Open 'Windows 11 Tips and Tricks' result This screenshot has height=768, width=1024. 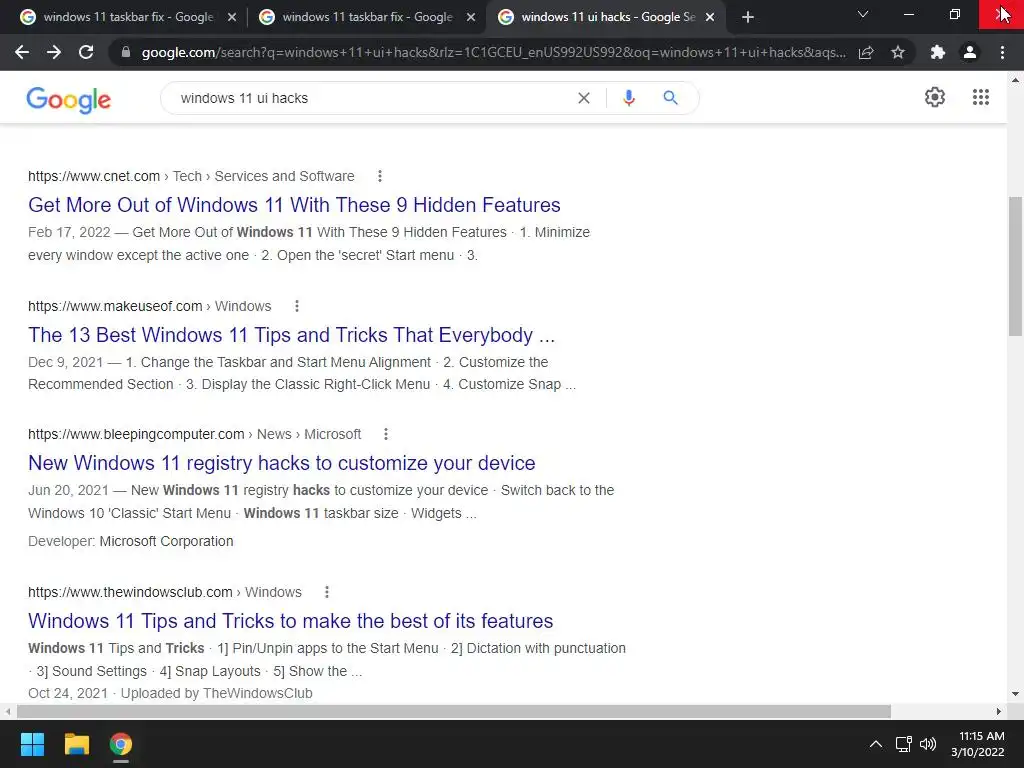point(291,621)
